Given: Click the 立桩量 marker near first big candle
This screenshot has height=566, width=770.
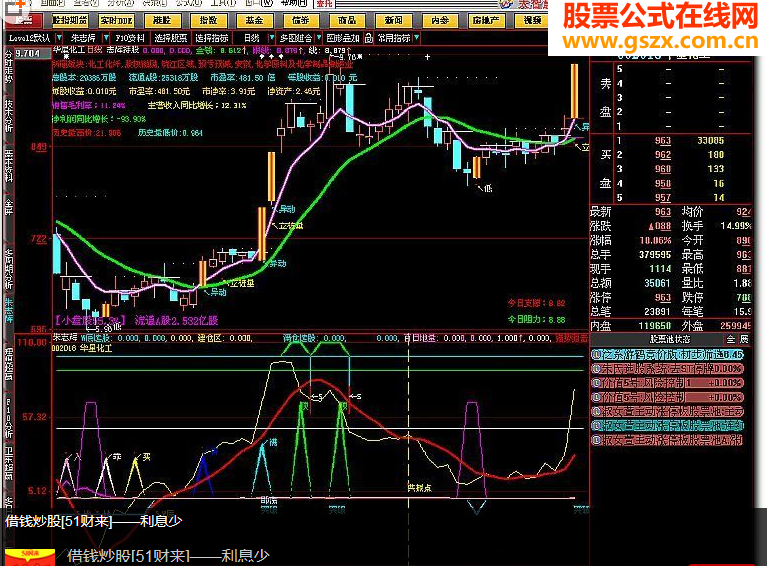Looking at the screenshot, I should coord(289,226).
